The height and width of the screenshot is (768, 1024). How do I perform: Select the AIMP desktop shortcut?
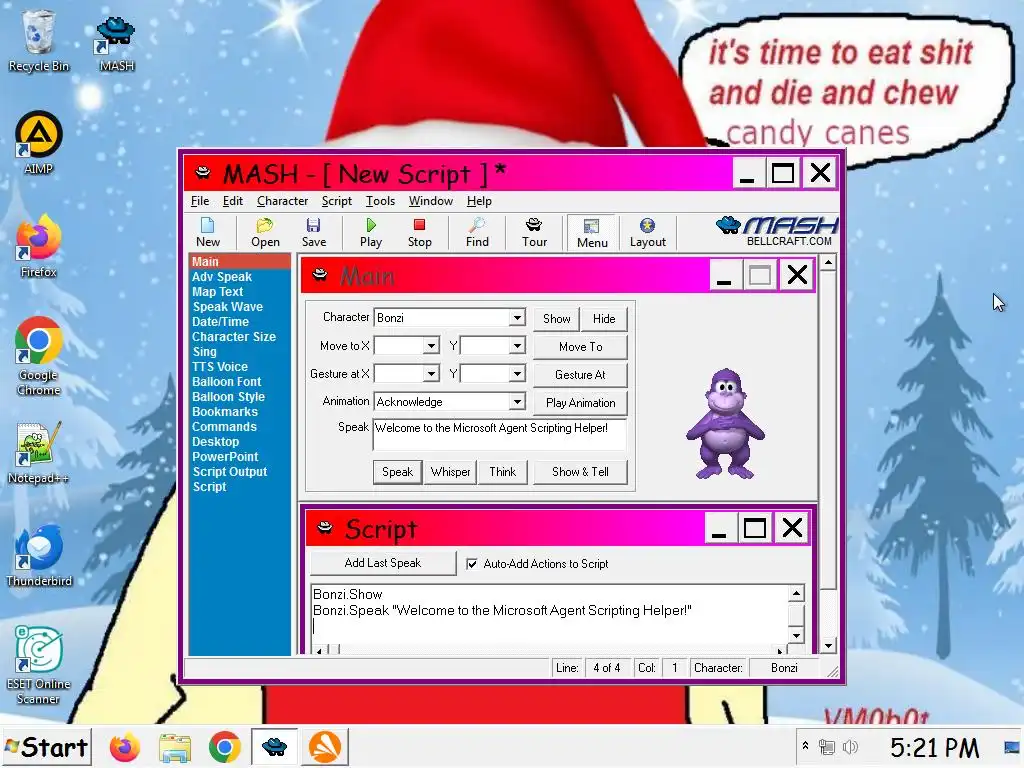pos(39,143)
